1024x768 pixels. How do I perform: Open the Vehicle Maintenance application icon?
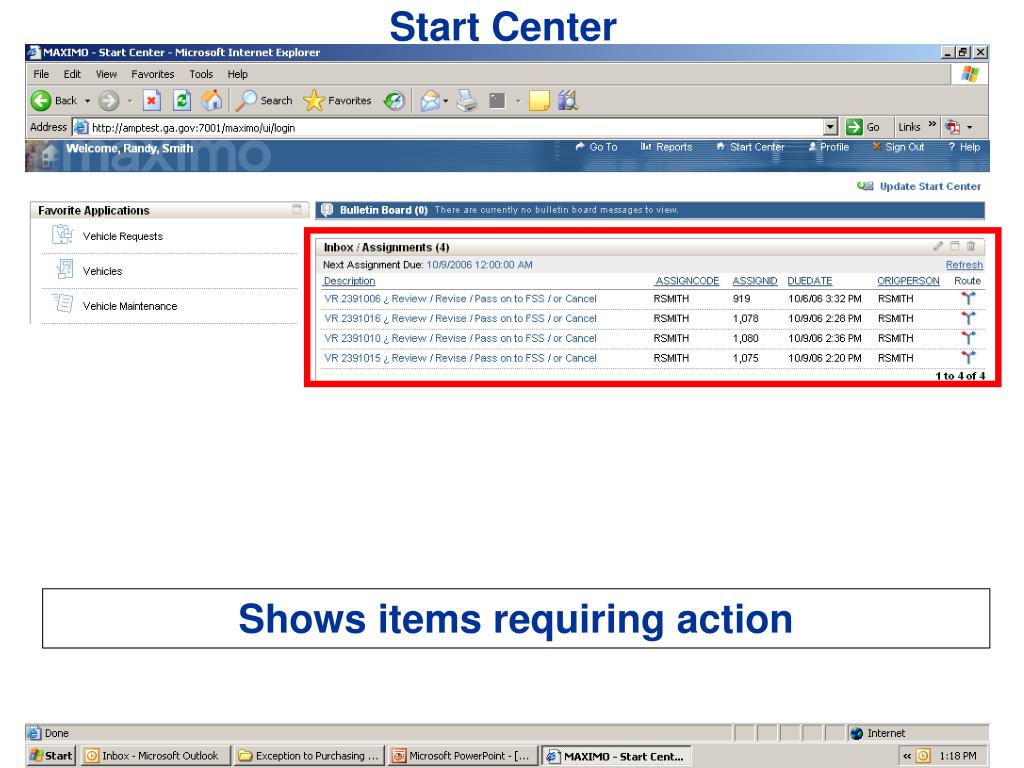(63, 304)
